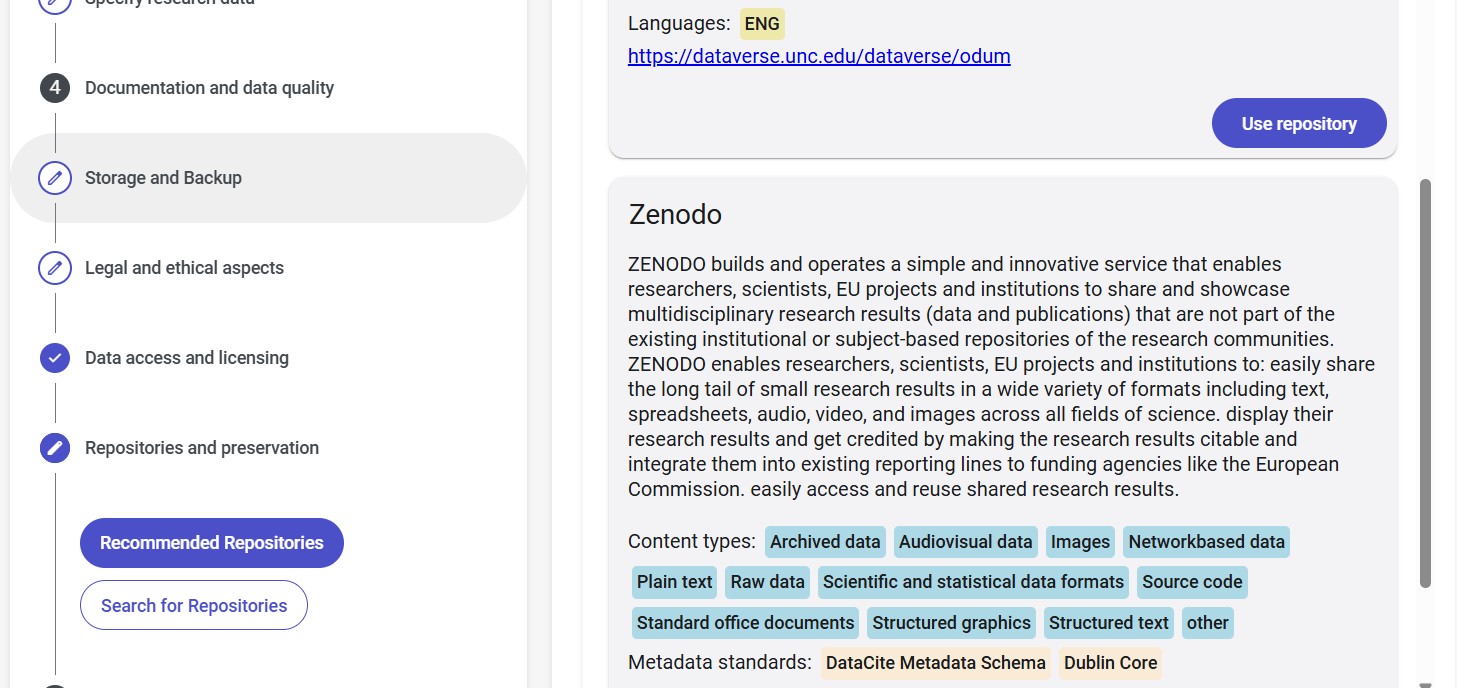Viewport: 1457px width, 688px height.
Task: Click the Audiovisual data tag
Action: coord(966,542)
